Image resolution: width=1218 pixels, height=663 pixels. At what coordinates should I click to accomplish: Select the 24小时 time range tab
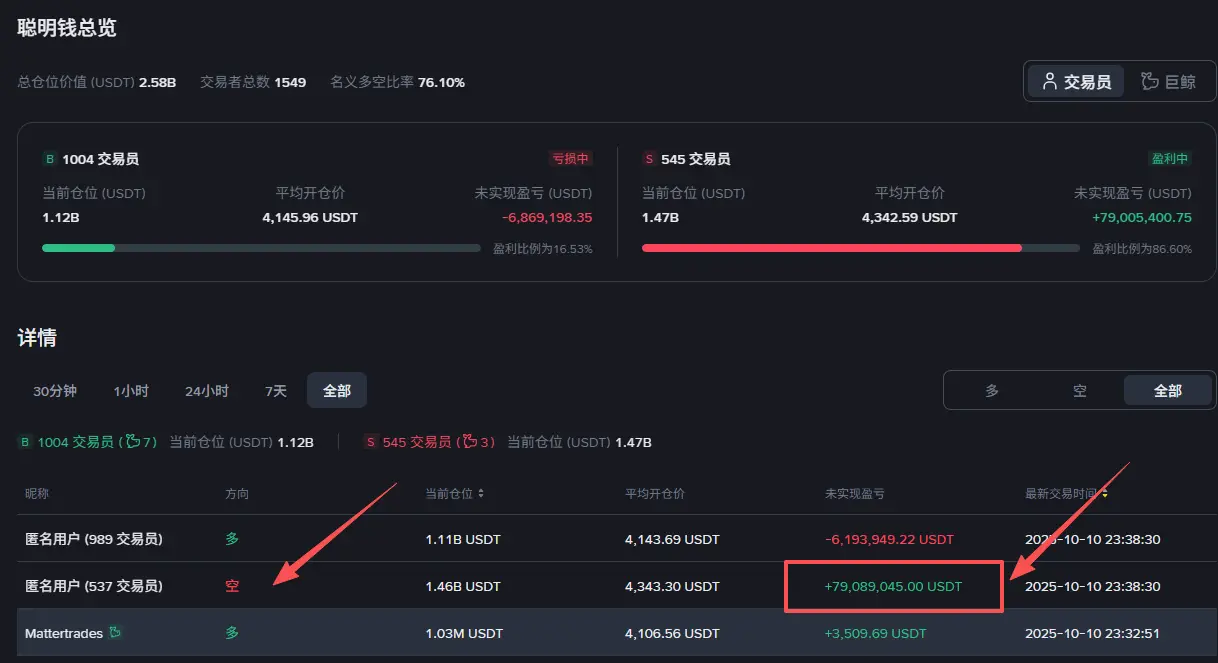click(207, 391)
